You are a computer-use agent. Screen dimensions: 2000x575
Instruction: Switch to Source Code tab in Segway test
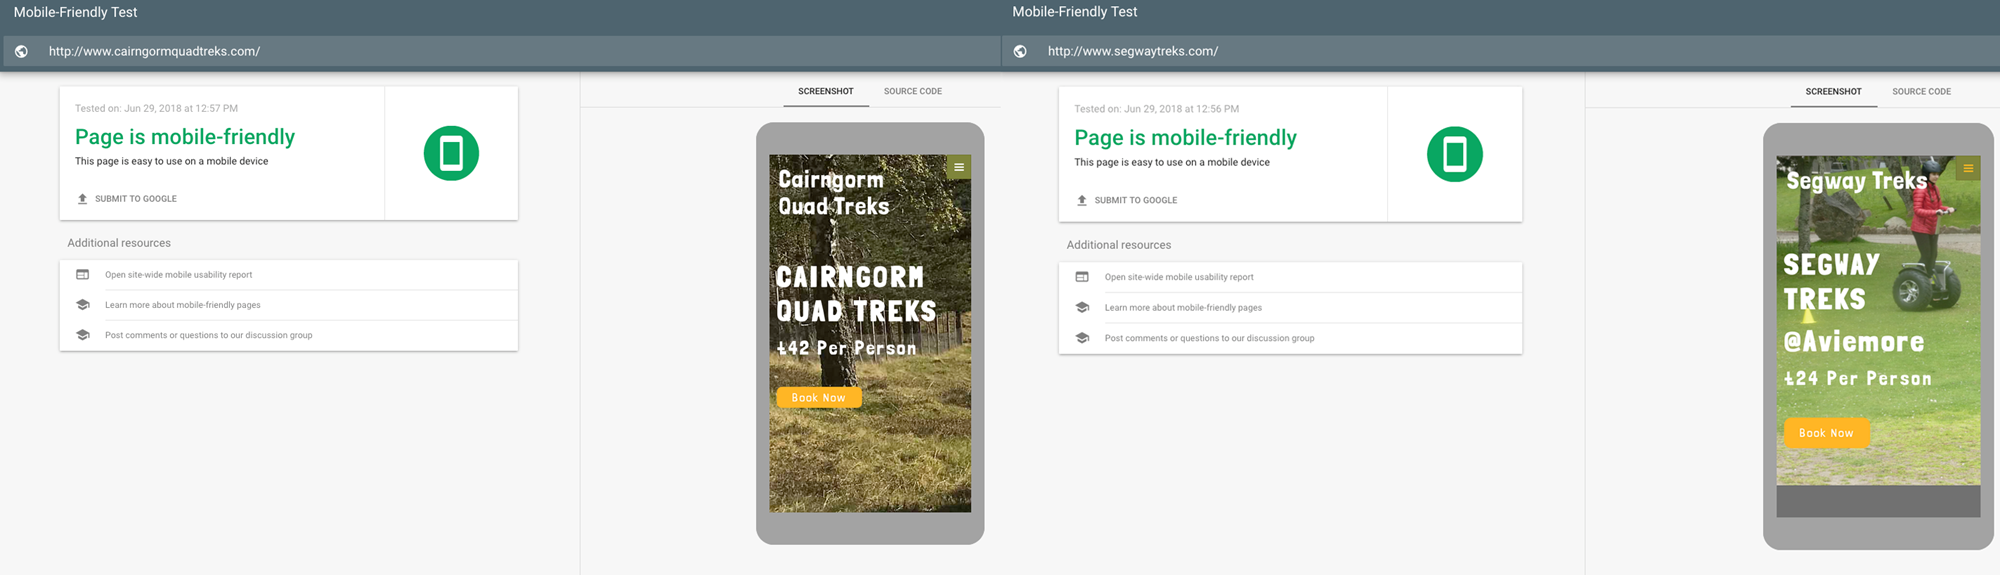1921,91
